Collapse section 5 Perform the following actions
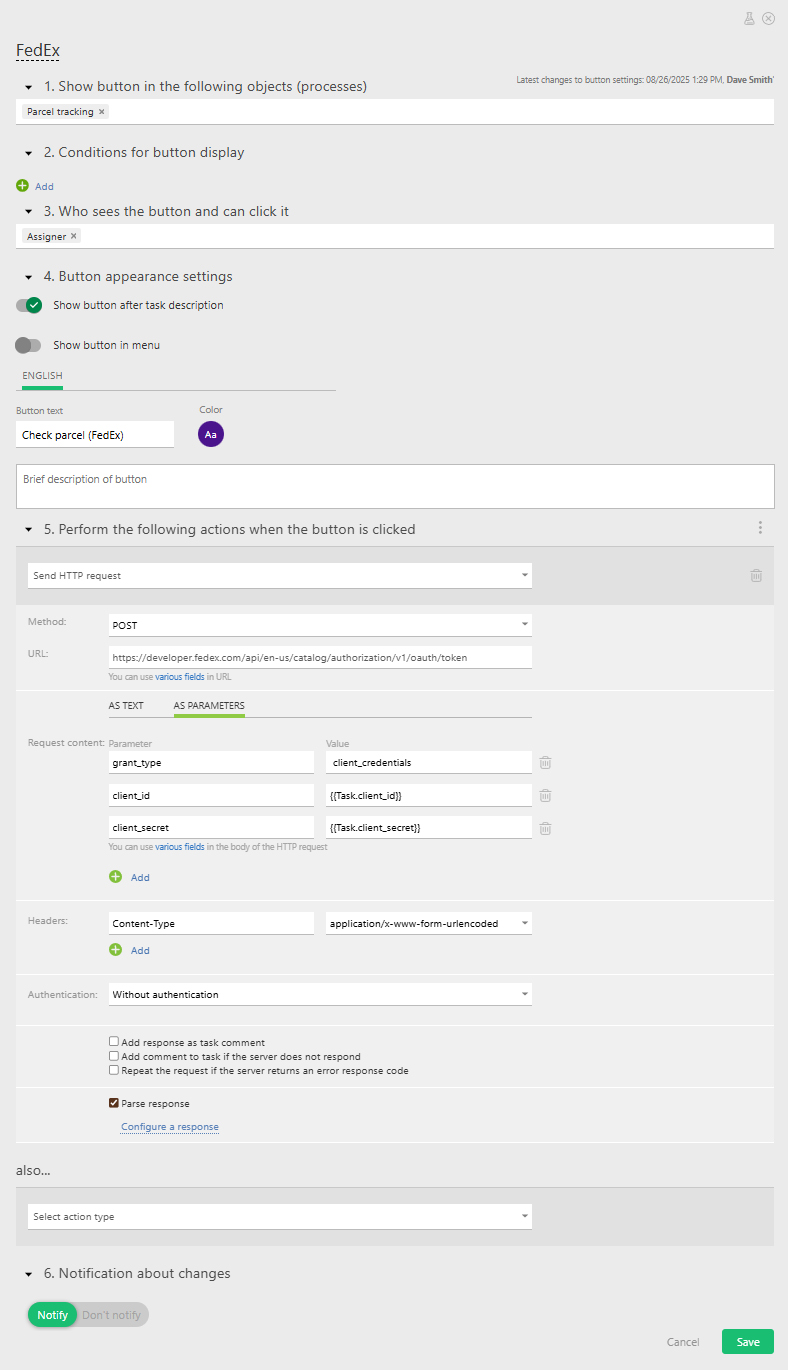The width and height of the screenshot is (788, 1370). coord(29,530)
